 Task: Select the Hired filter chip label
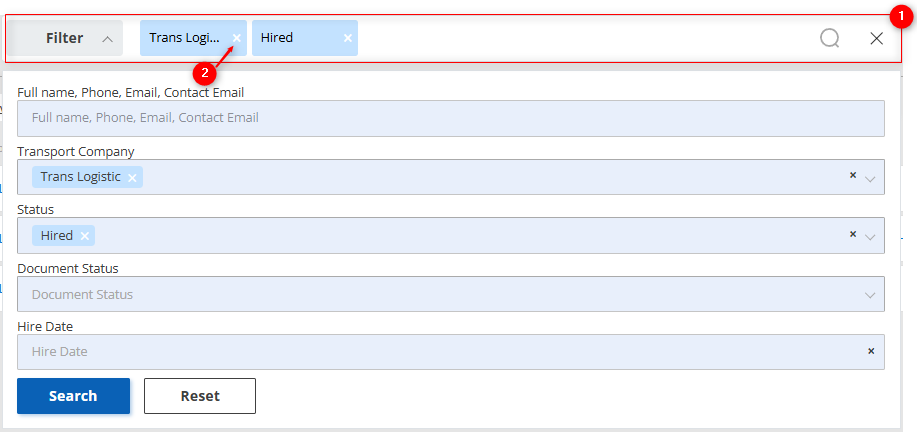point(277,38)
